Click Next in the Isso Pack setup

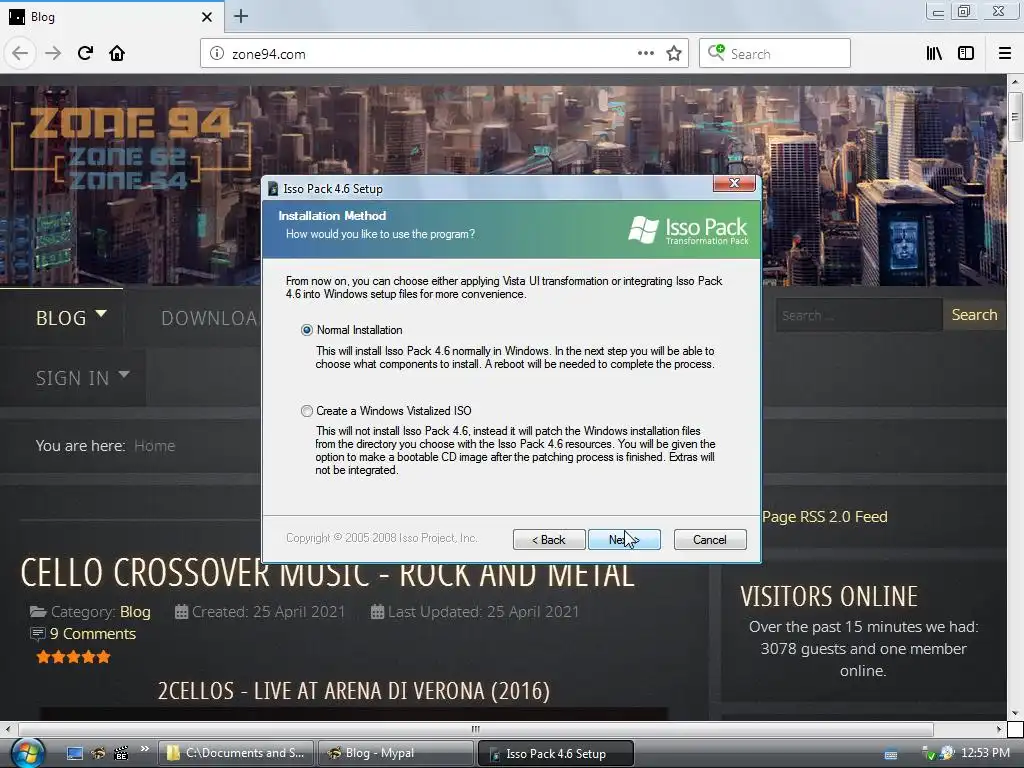pos(624,539)
